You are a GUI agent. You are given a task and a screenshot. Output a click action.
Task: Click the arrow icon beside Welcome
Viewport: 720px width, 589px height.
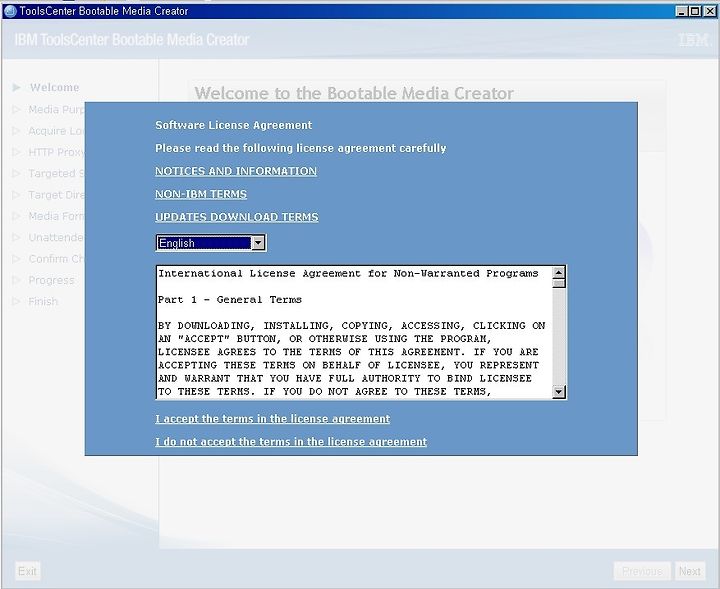[17, 87]
